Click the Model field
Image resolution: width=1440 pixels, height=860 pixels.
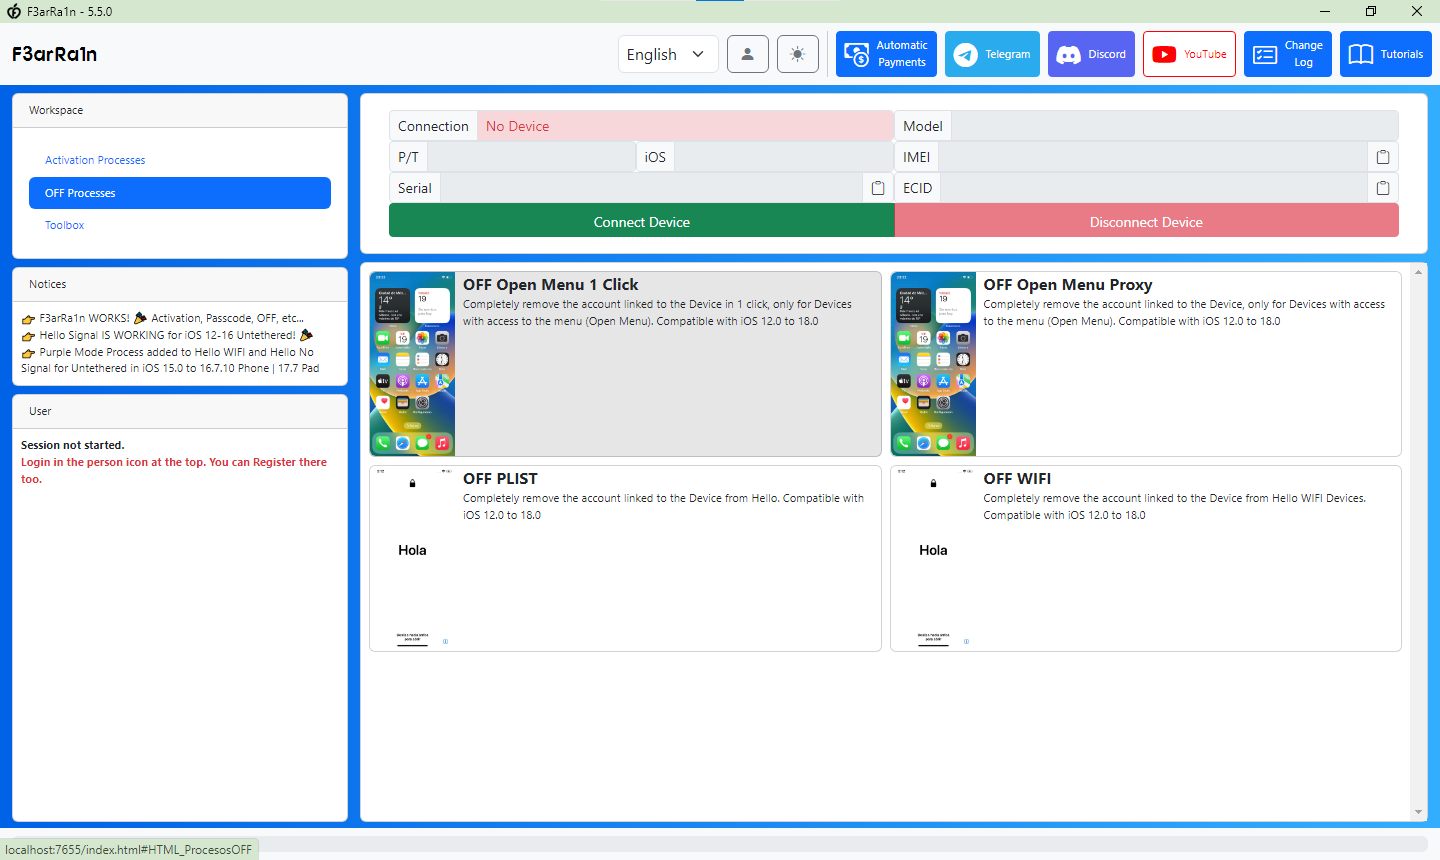pos(1174,126)
